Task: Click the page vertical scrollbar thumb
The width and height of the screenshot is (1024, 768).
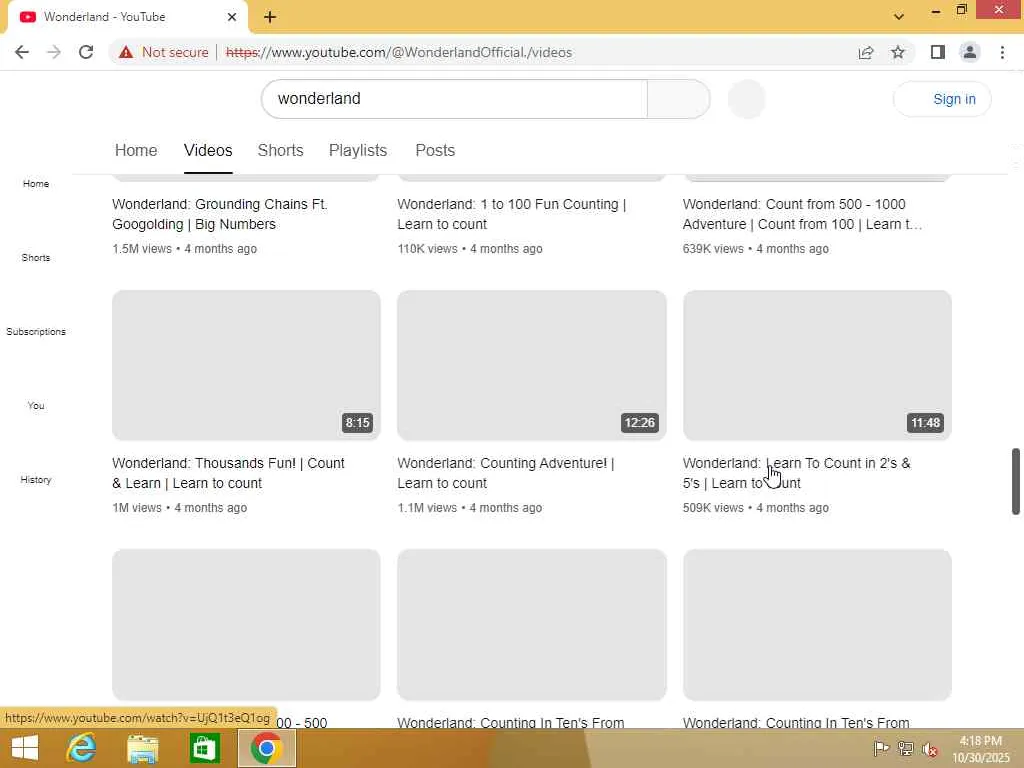Action: tap(1016, 481)
